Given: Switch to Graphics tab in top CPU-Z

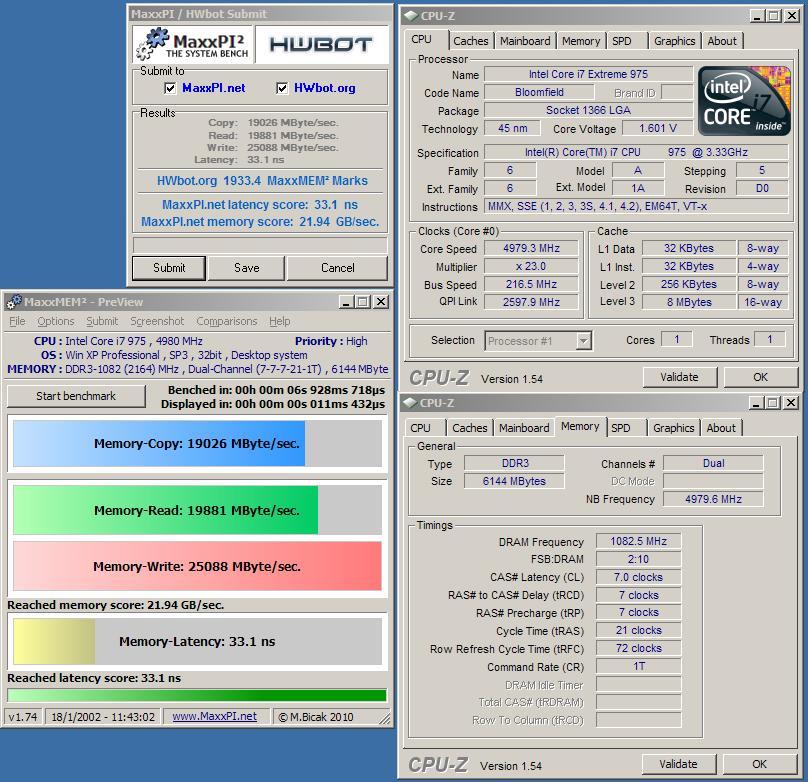Looking at the screenshot, I should pos(675,41).
